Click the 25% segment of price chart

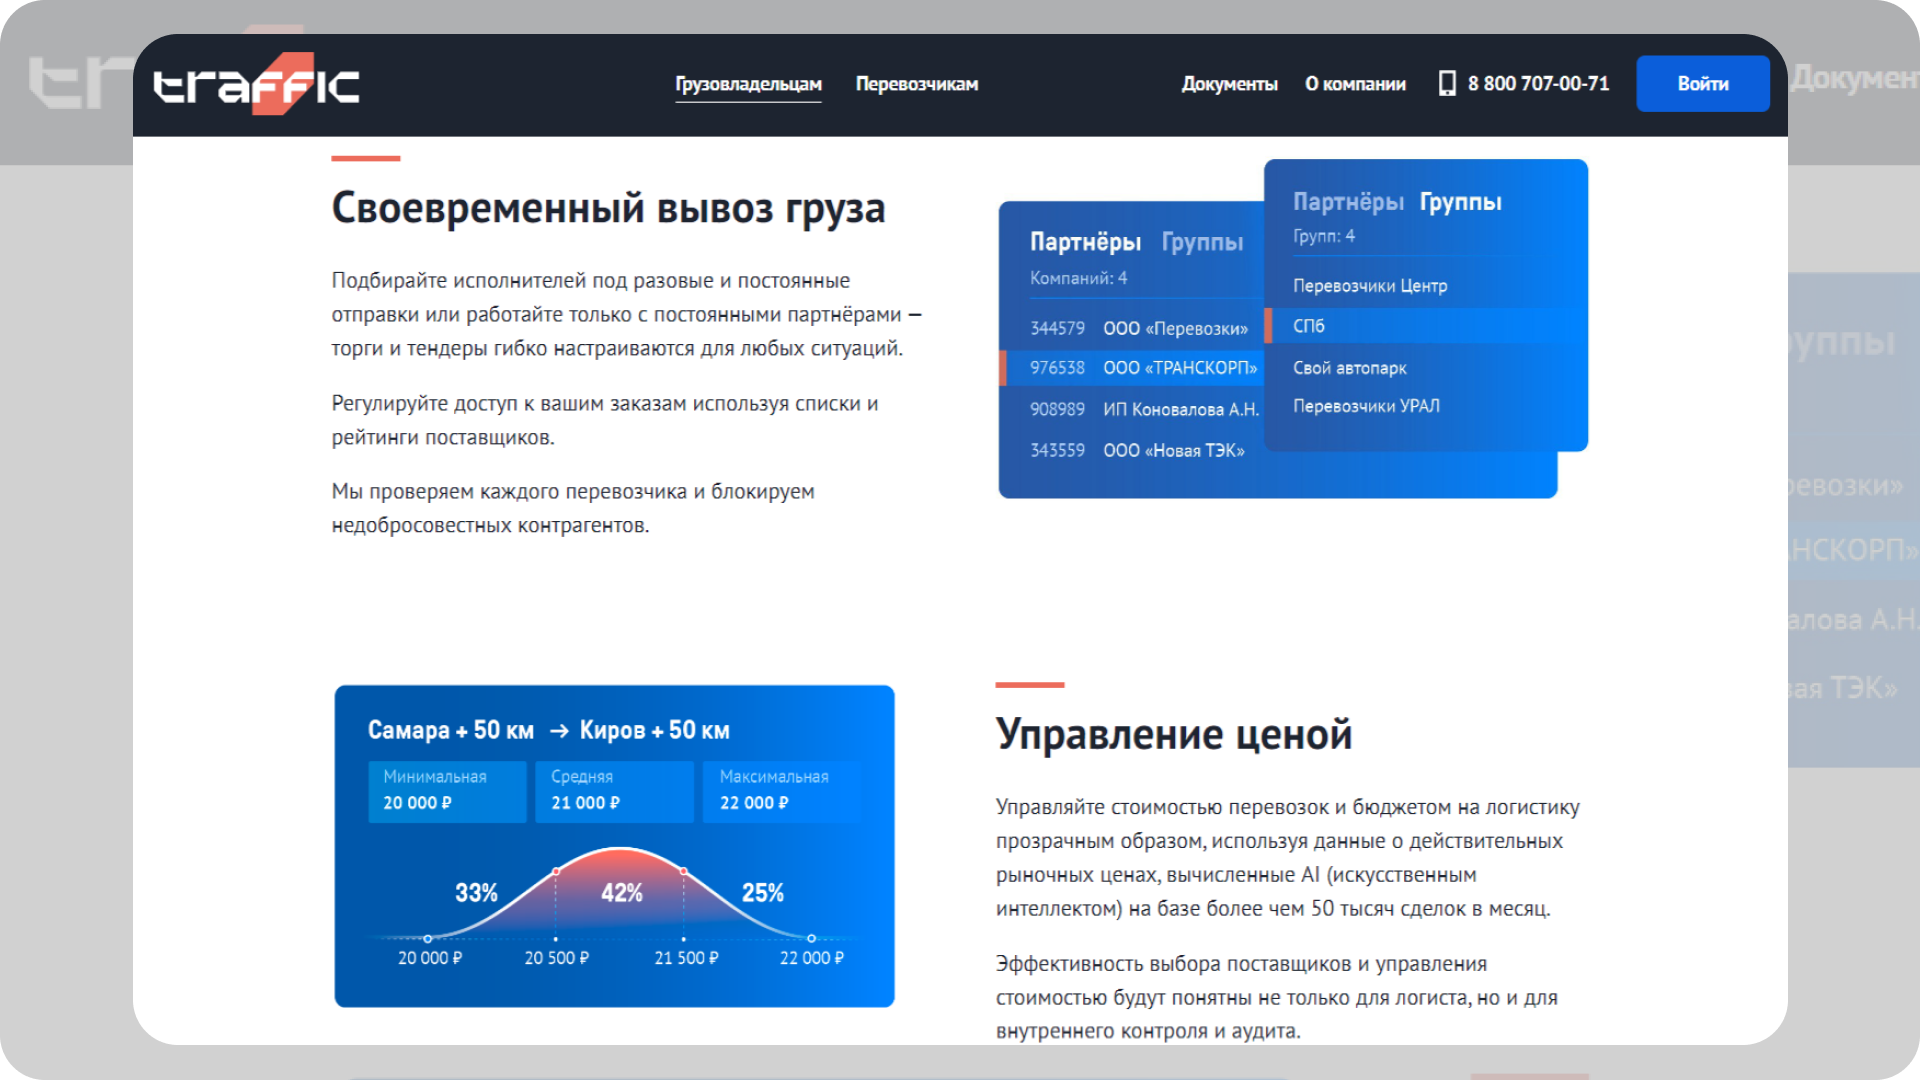(762, 893)
